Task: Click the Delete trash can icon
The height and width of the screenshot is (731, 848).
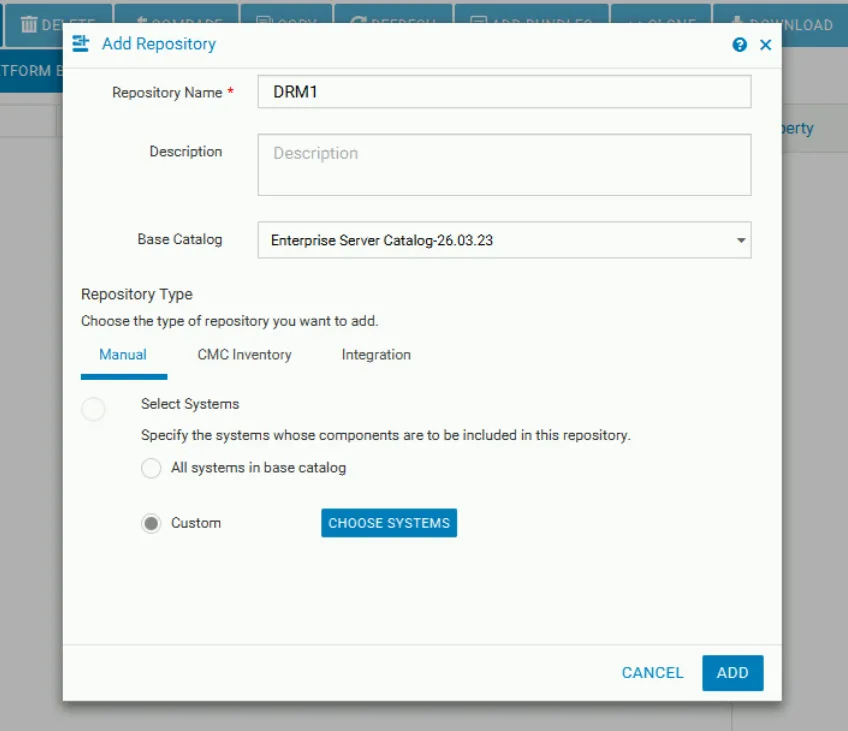Action: click(29, 24)
